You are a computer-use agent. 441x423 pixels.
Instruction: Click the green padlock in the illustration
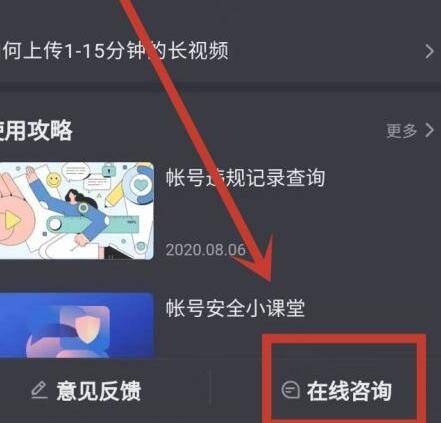pyautogui.click(x=107, y=170)
